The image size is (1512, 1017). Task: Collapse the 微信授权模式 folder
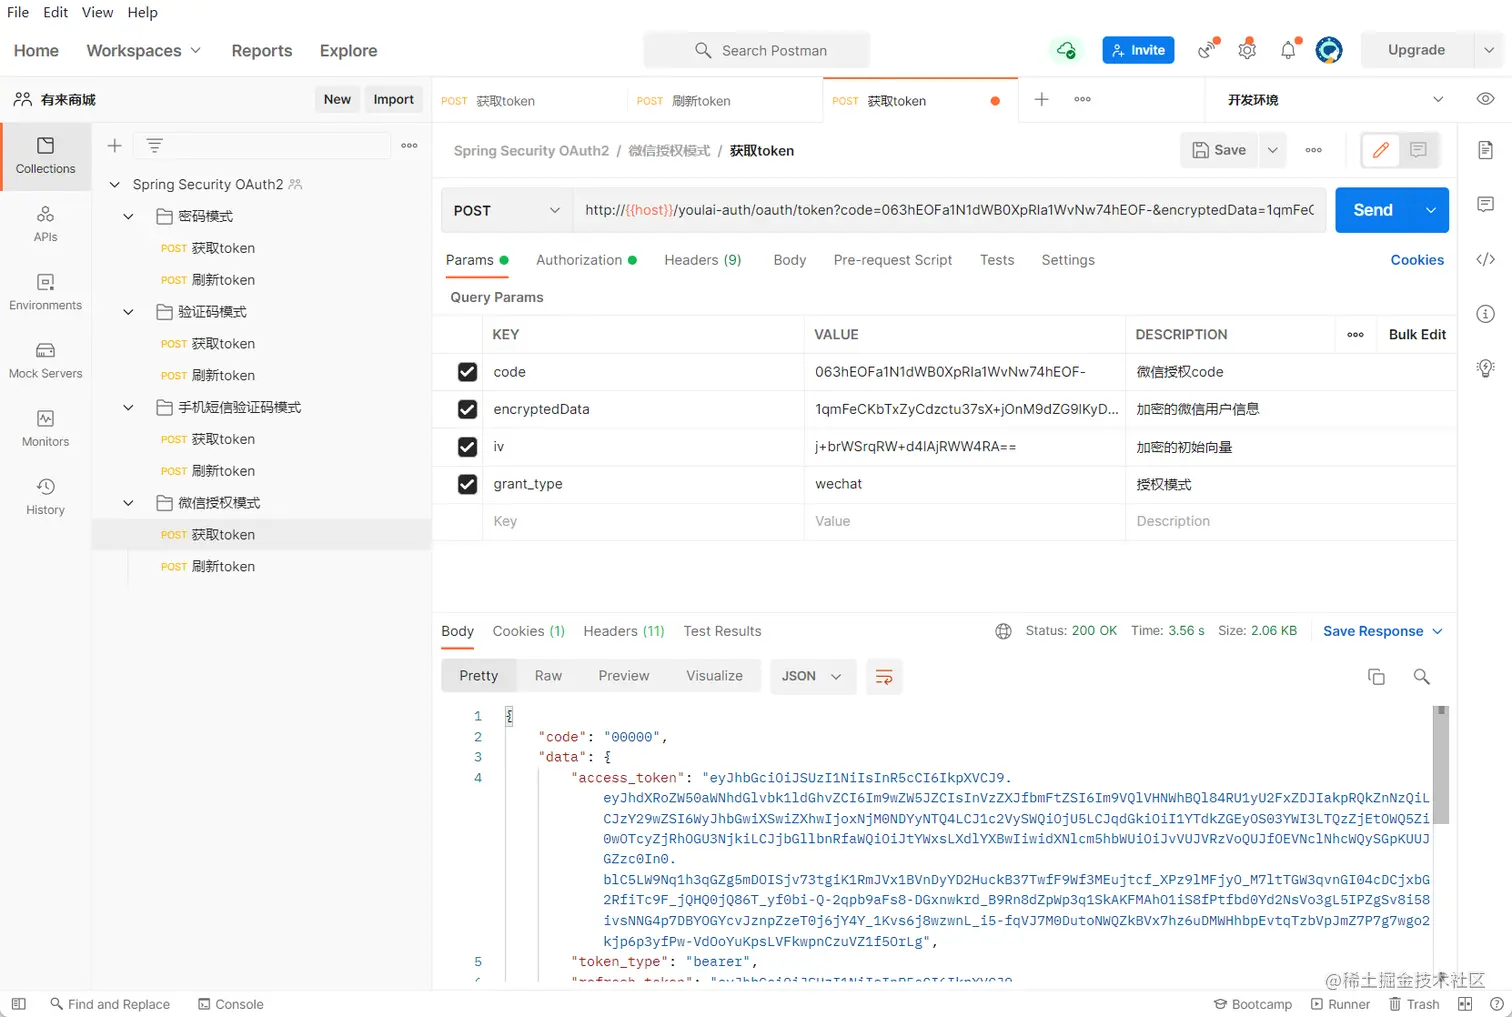click(128, 503)
